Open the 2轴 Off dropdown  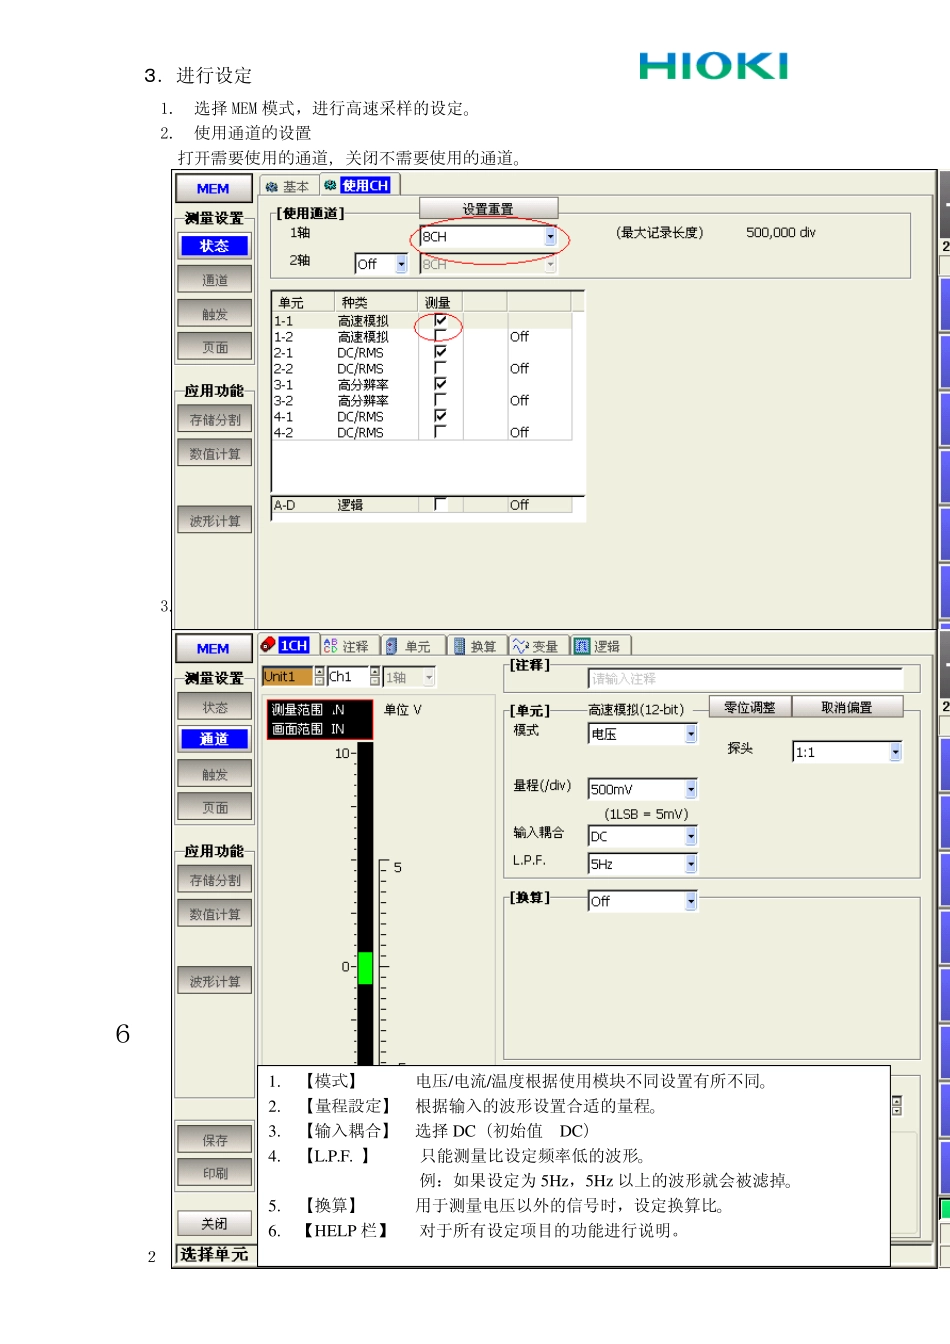click(x=401, y=264)
